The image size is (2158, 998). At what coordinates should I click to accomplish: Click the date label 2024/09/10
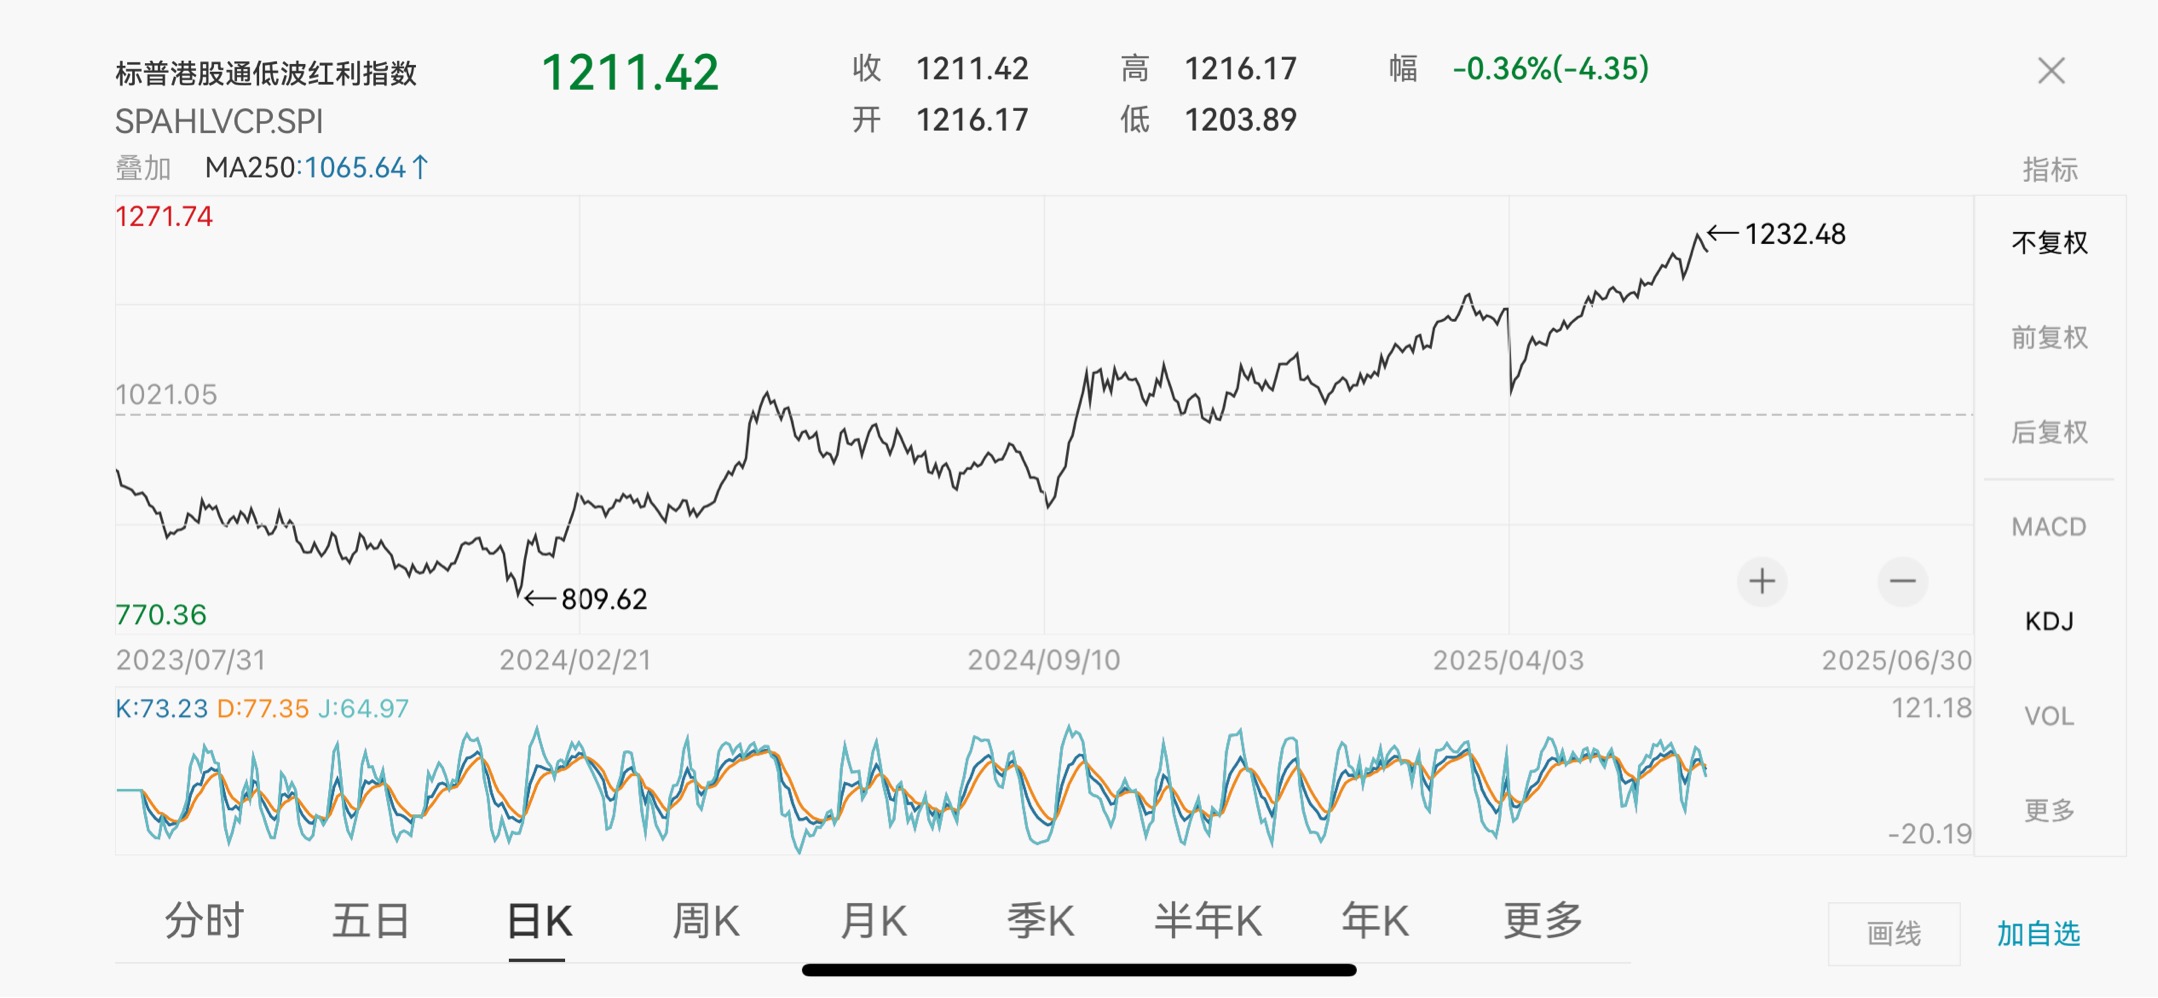(1044, 660)
